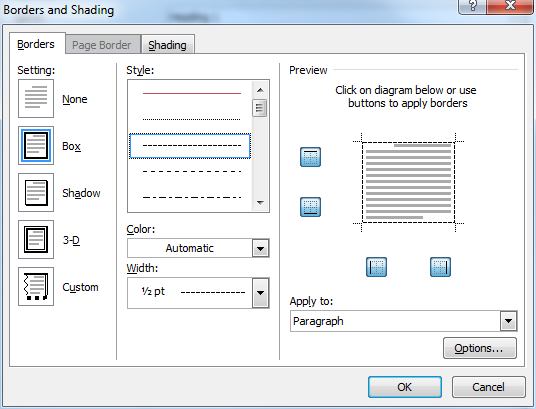Select the Shadow border setting icon
The width and height of the screenshot is (536, 409).
tap(36, 193)
